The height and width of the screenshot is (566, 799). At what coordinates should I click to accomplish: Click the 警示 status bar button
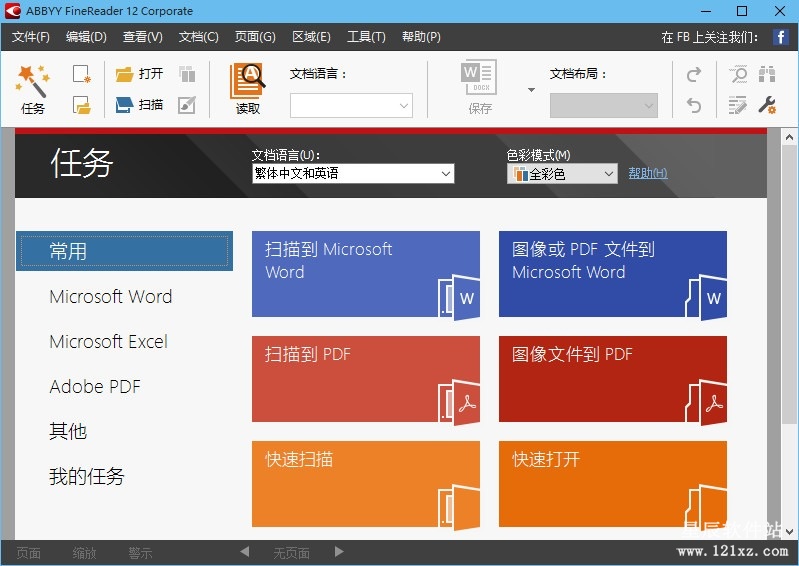tap(141, 553)
